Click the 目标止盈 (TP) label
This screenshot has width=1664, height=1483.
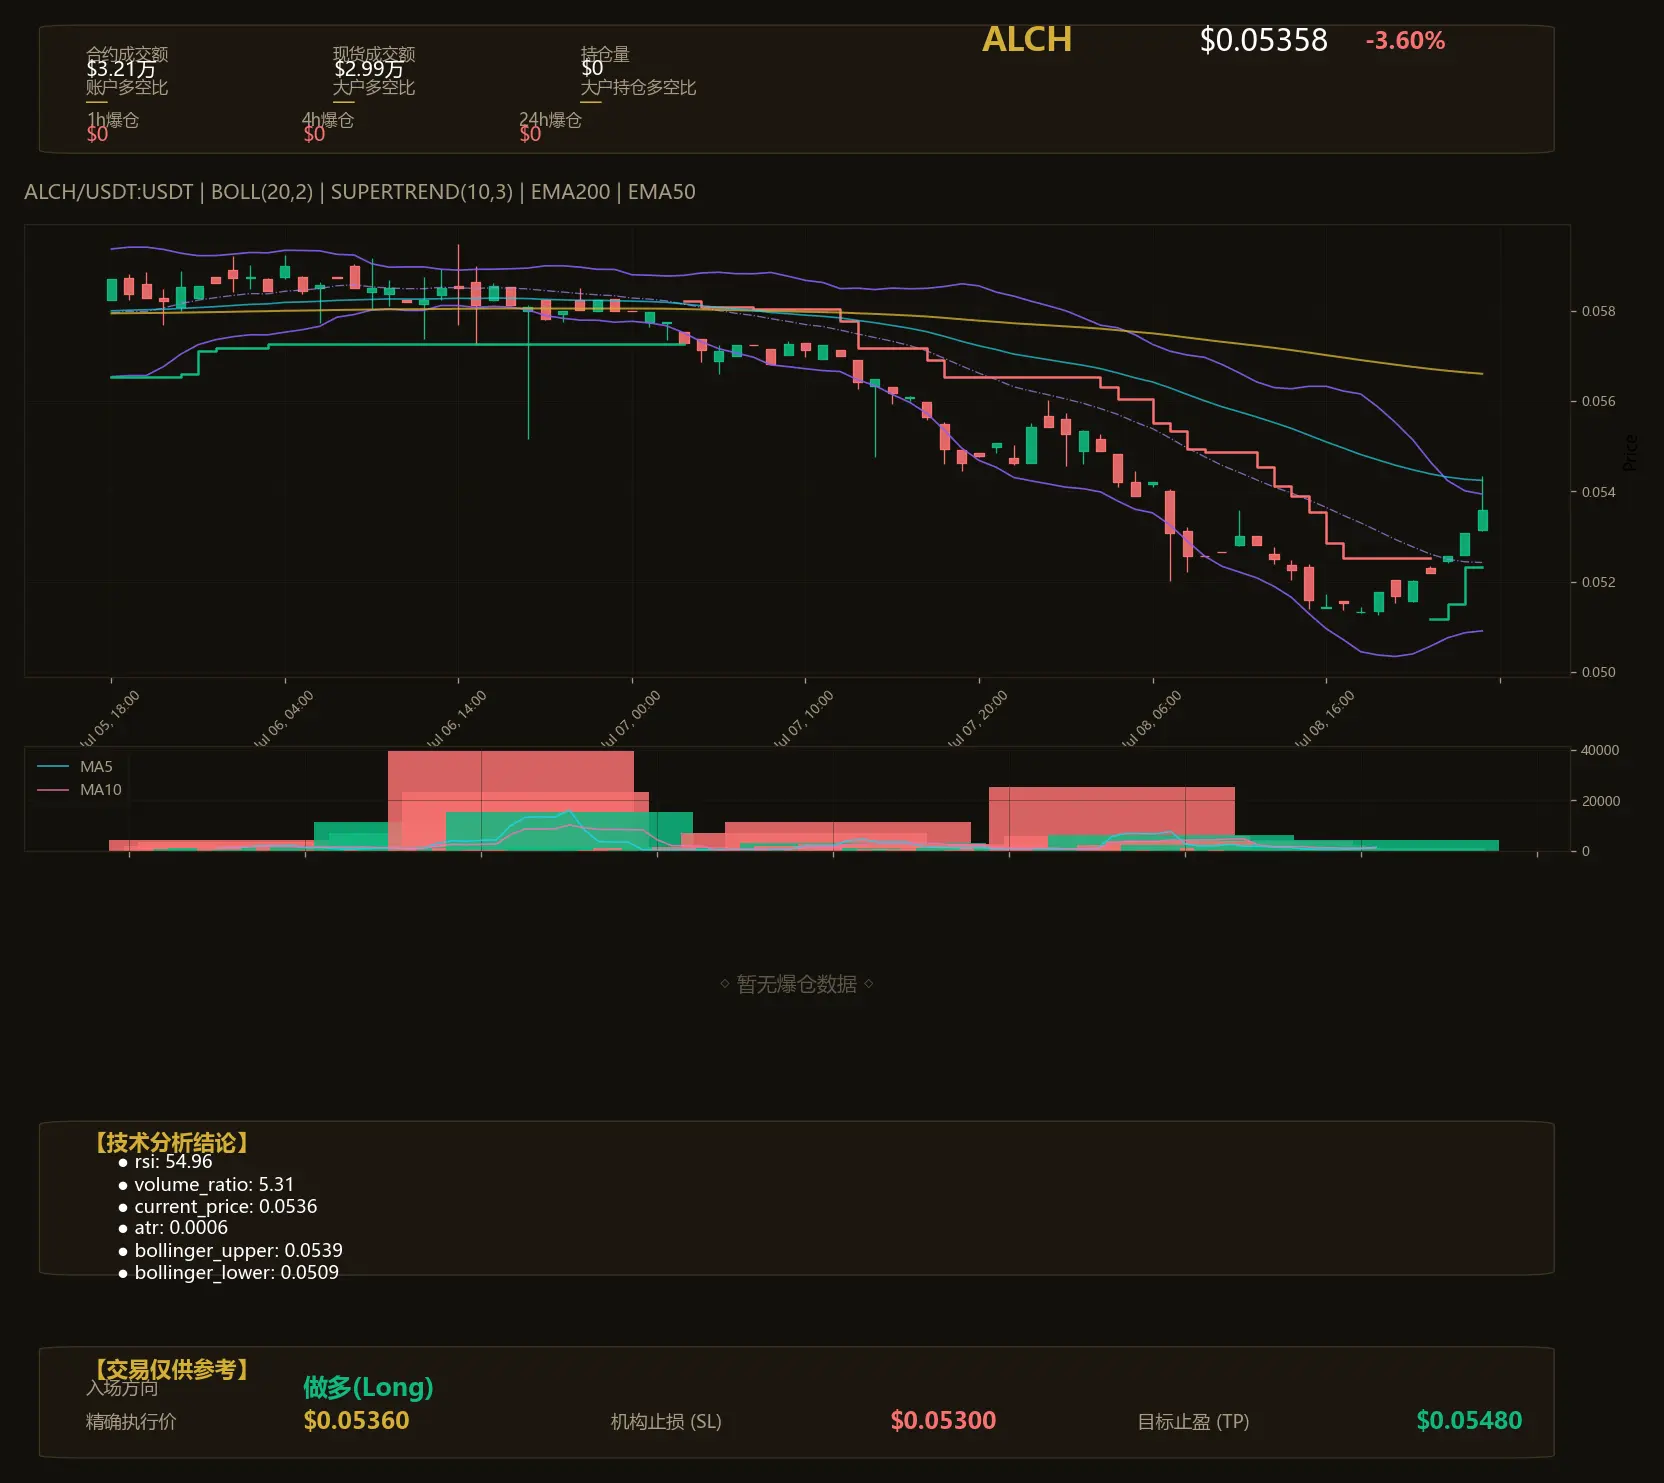click(x=1193, y=1422)
